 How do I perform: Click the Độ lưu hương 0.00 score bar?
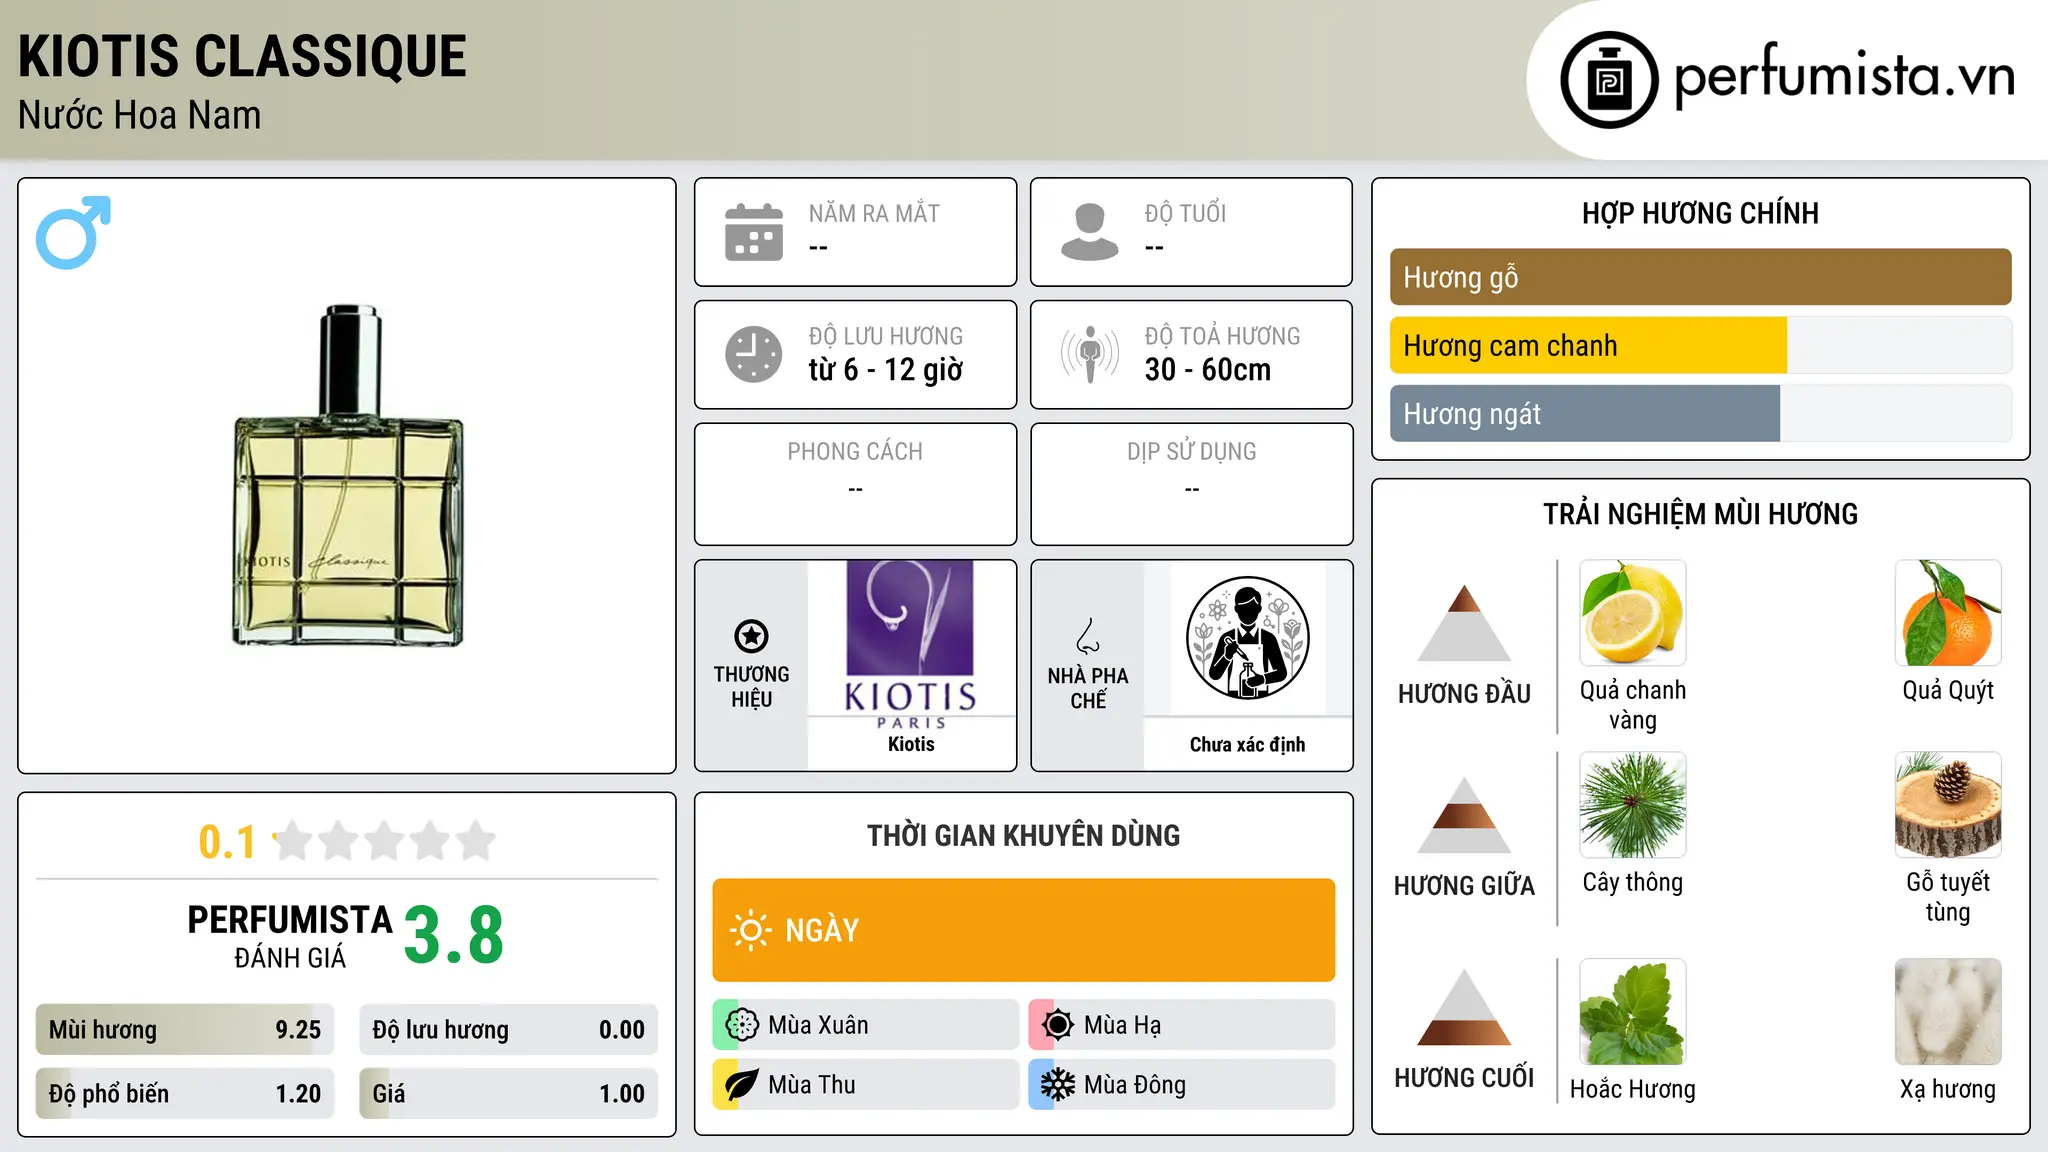[508, 1030]
